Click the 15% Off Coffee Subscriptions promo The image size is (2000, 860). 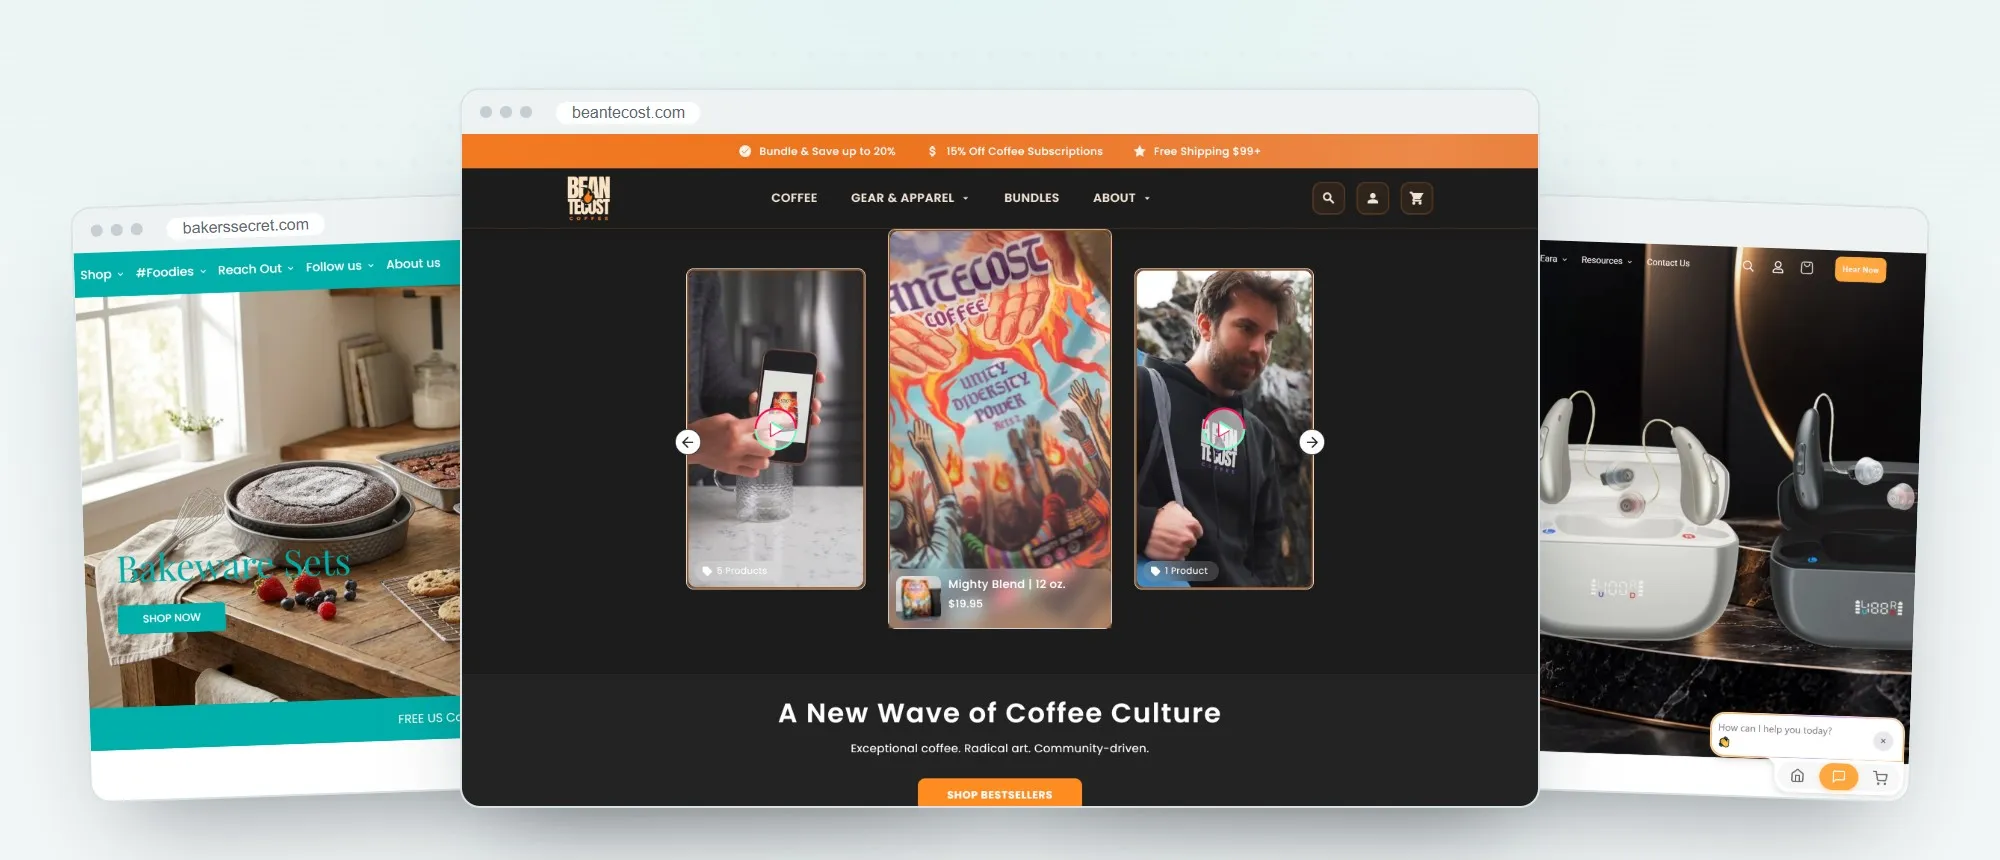[x=1015, y=151]
